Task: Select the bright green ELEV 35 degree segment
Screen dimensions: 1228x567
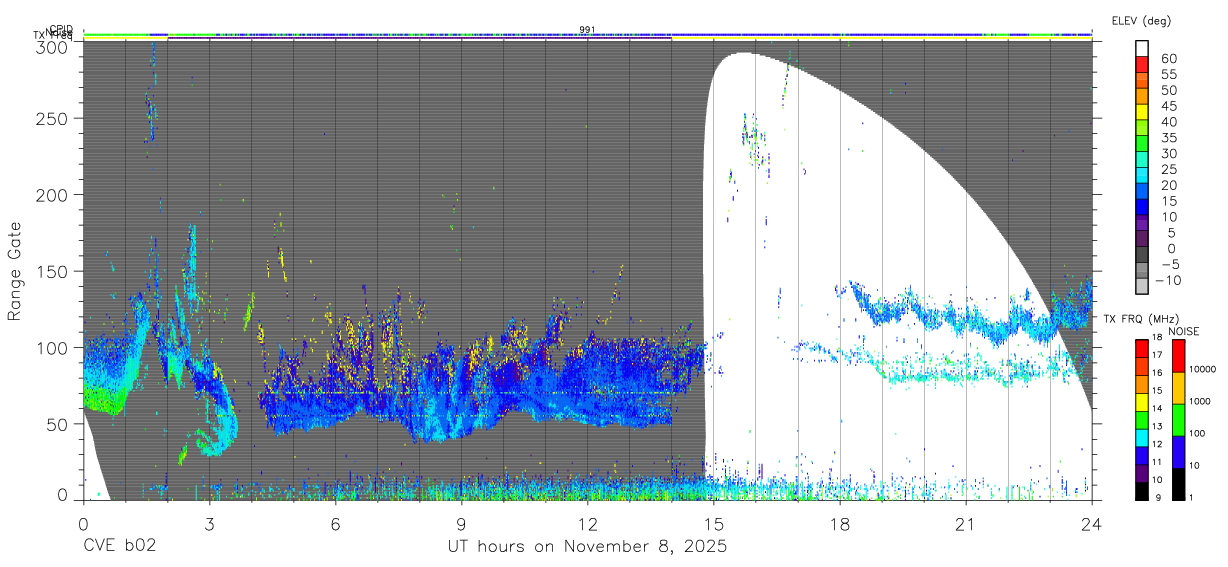Action: coord(1144,145)
